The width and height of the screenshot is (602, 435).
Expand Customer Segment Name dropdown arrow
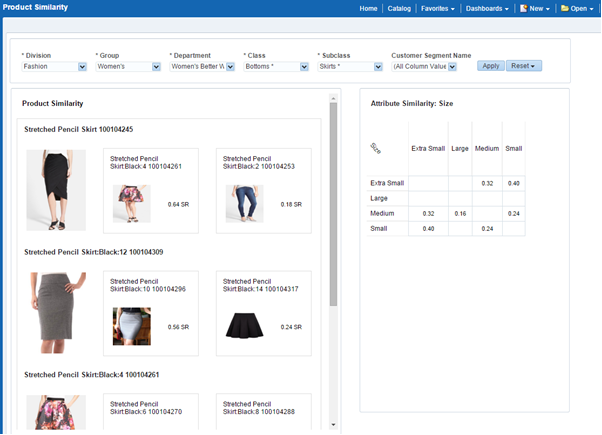tap(453, 67)
